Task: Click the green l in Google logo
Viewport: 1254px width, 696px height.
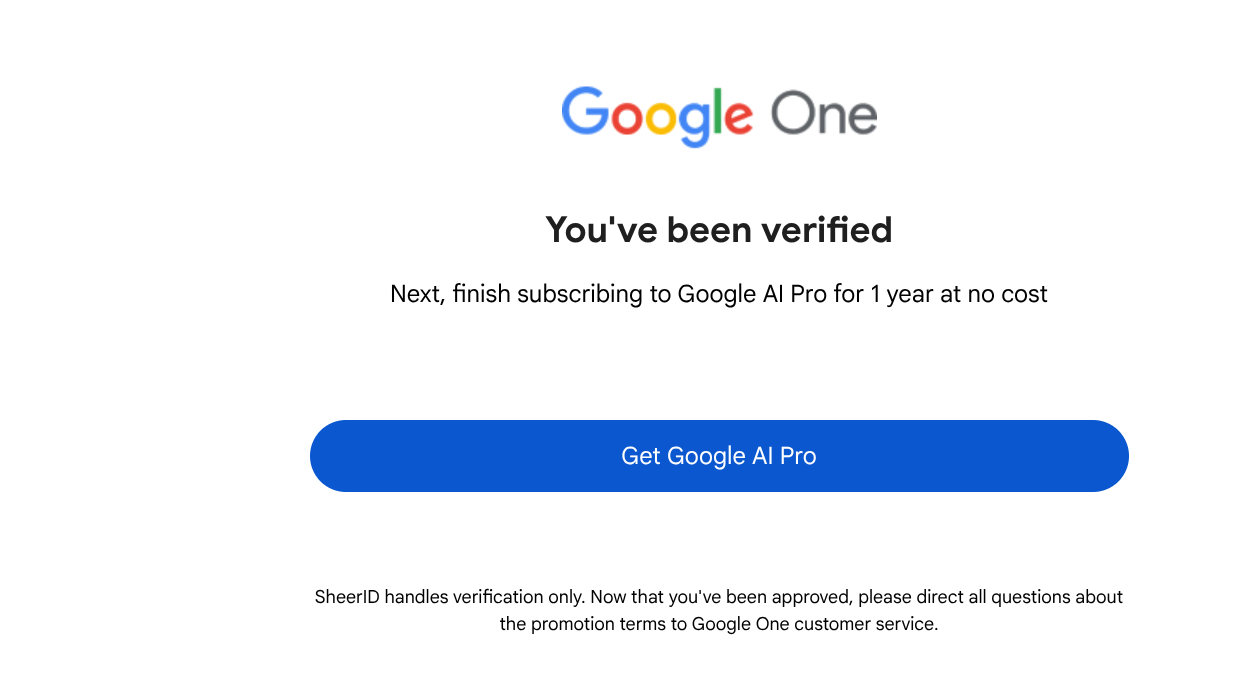Action: coord(719,112)
